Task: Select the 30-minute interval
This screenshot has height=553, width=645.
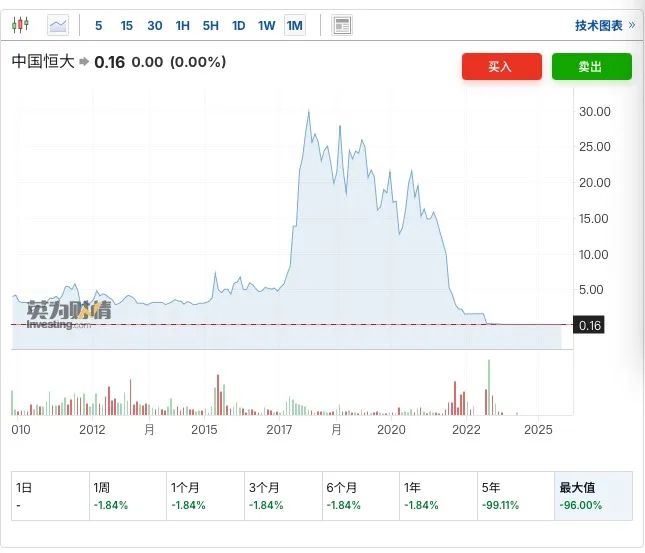Action: point(154,25)
